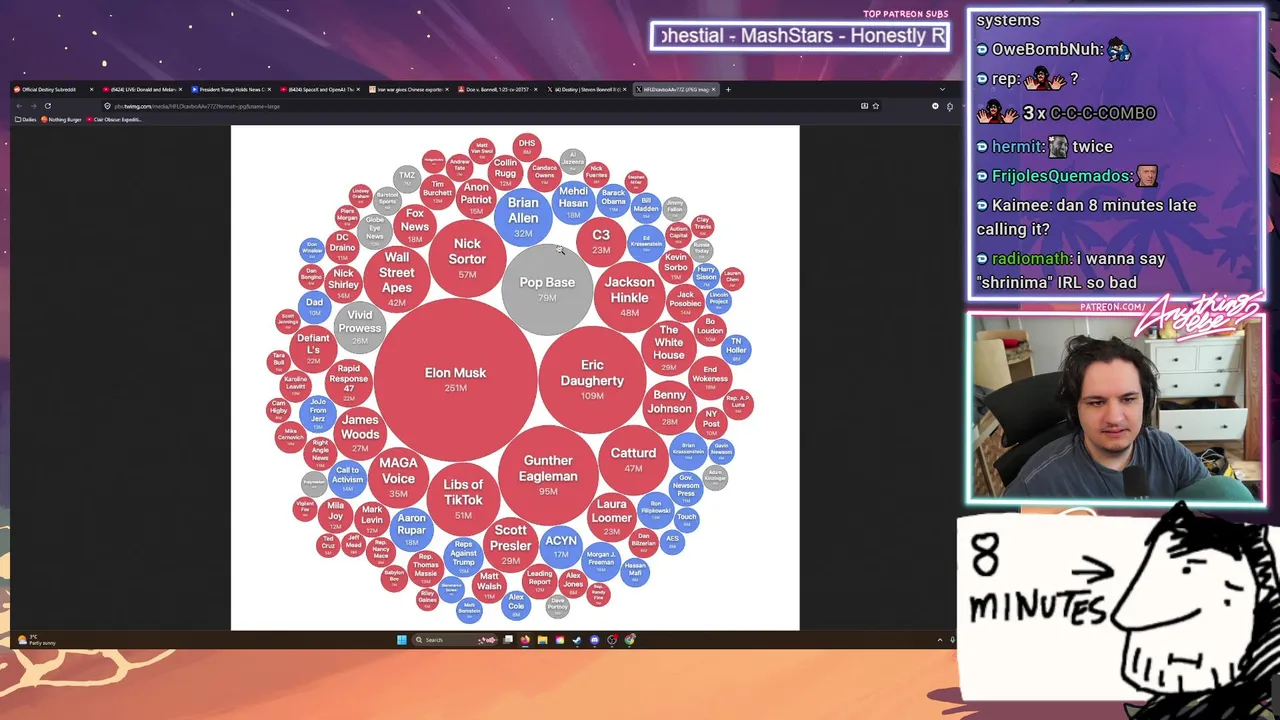Switch to SpaceX and OpenAI tab
Viewport: 1280px width, 720px height.
click(x=318, y=90)
